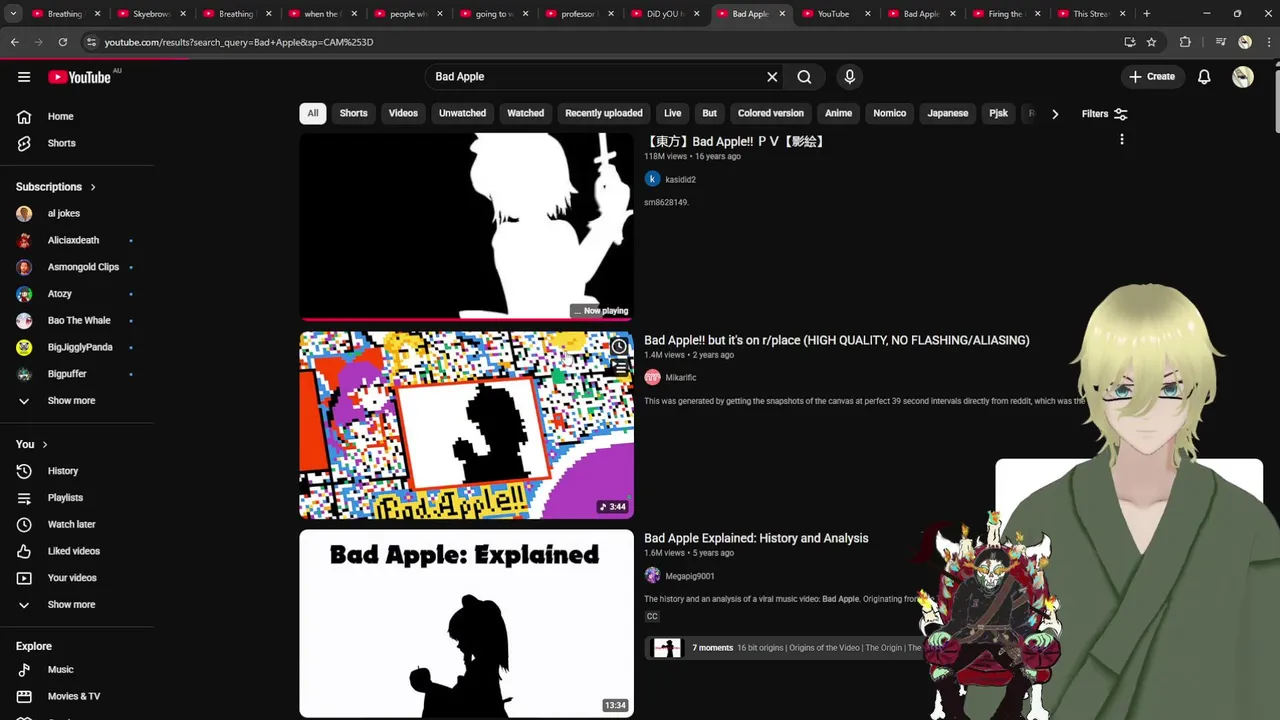Screen dimensions: 1280x720
Task: Clear the search box with the X icon
Action: (772, 77)
